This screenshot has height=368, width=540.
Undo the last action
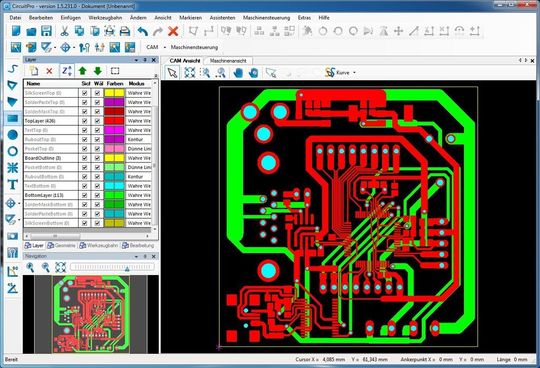[143, 31]
